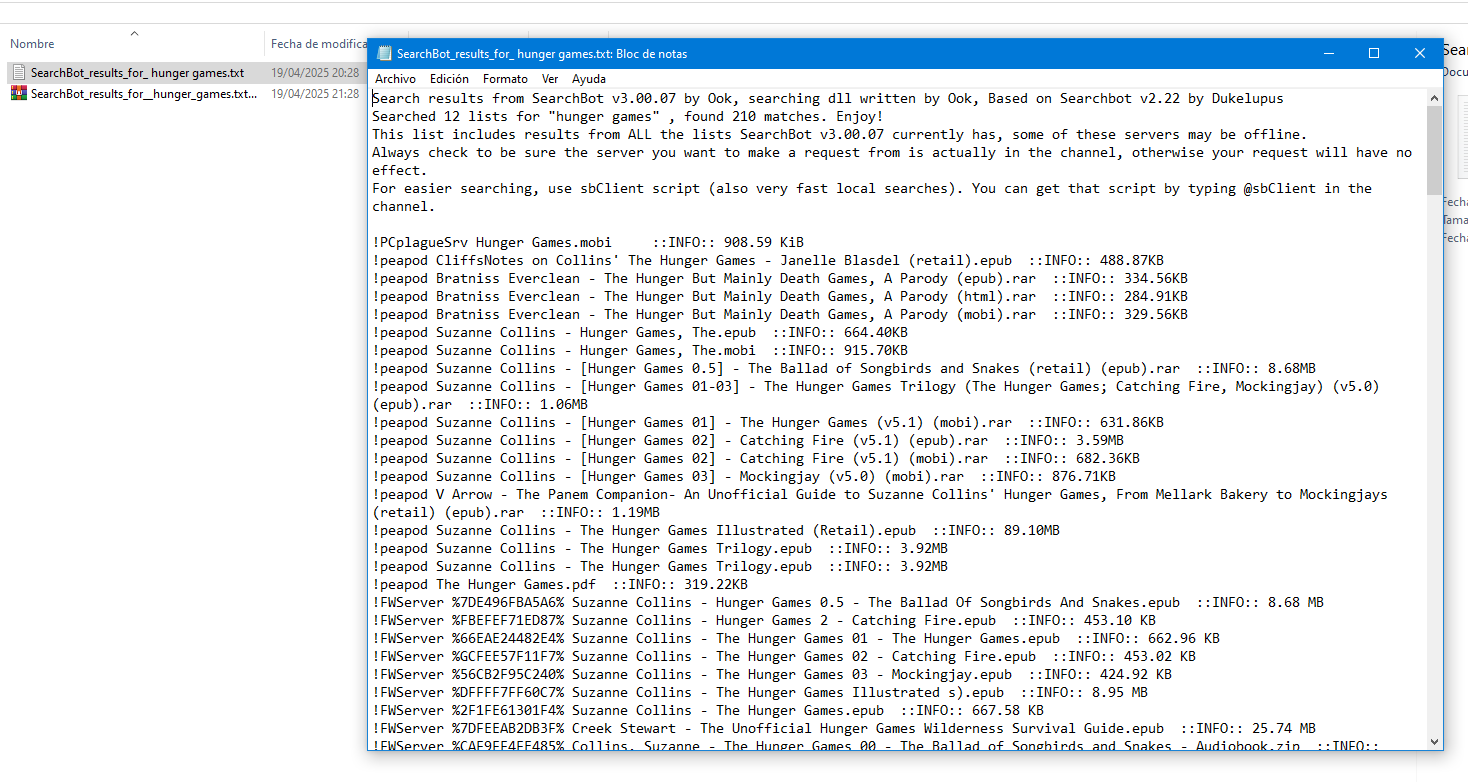Screen dimensions: 1468x782
Task: Click the Notepad vertical scrollbar thumb
Action: [1434, 150]
